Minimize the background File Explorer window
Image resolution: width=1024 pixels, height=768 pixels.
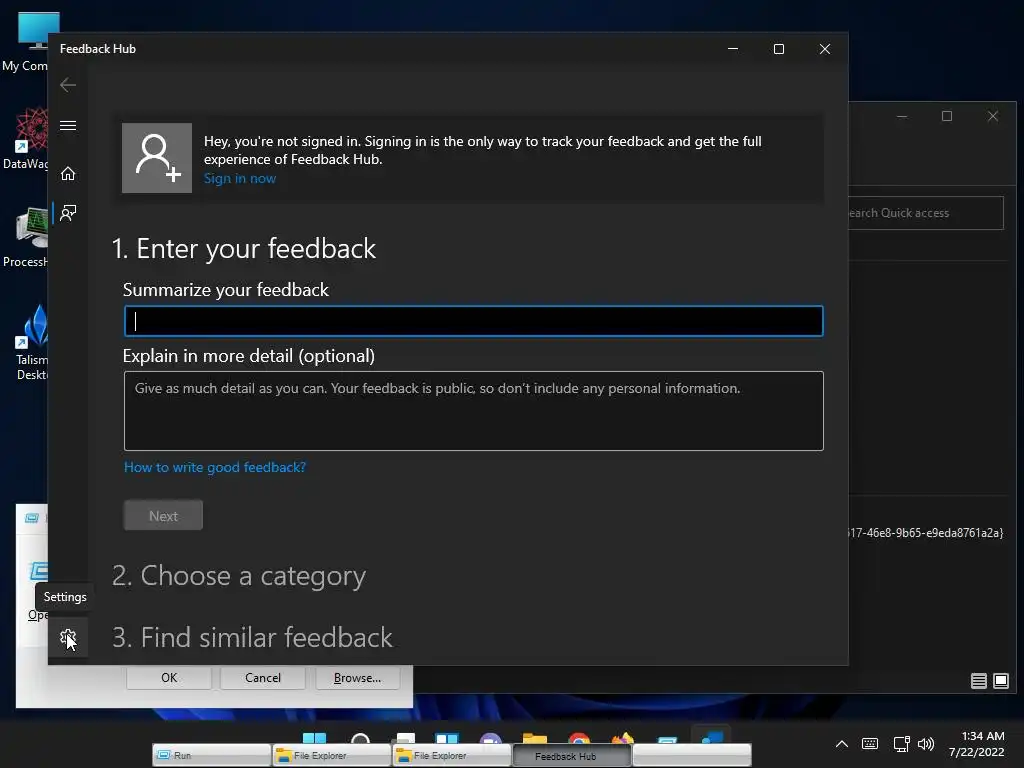coord(902,116)
